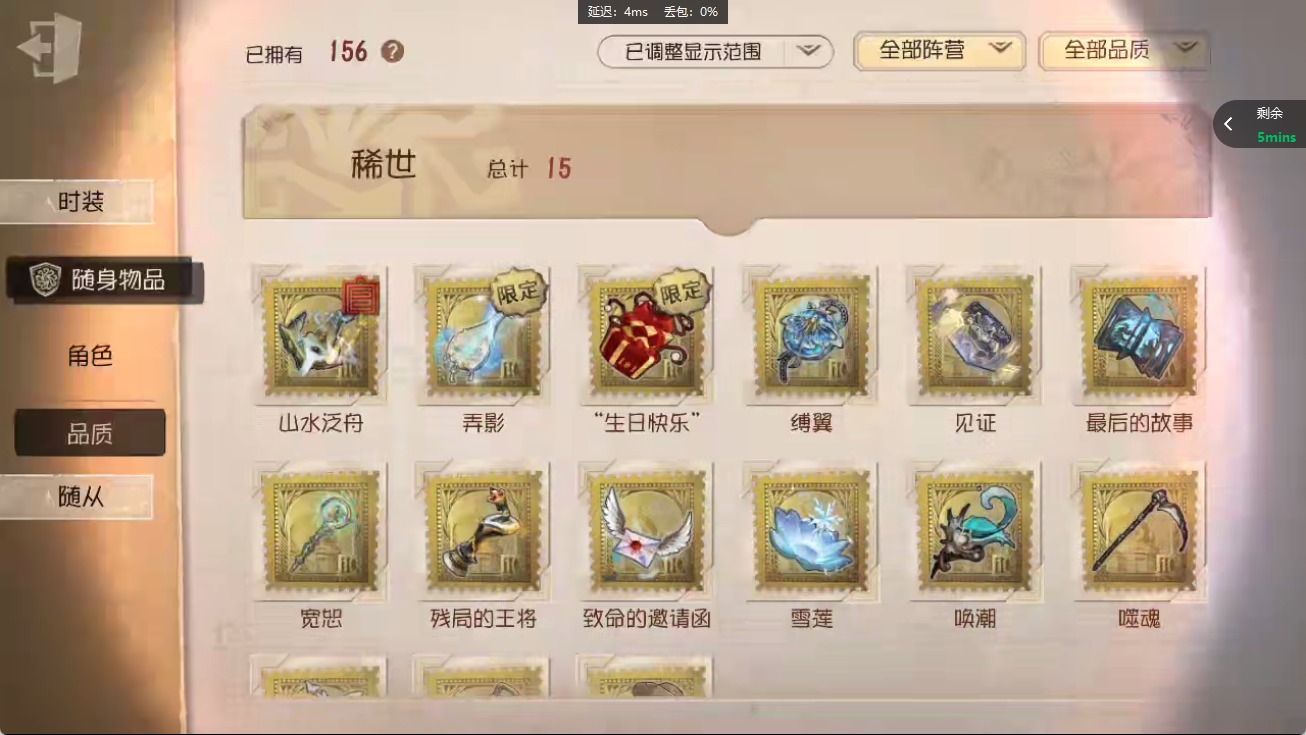Select the 角色 sort option
The width and height of the screenshot is (1306, 735).
coord(90,355)
